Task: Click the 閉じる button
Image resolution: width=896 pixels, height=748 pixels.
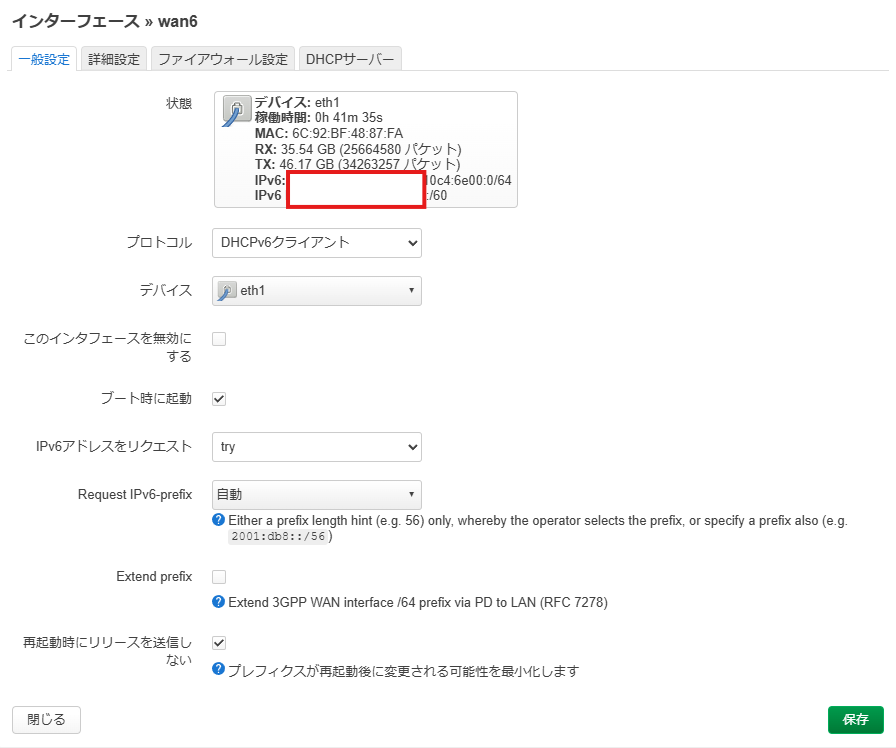Action: 46,719
